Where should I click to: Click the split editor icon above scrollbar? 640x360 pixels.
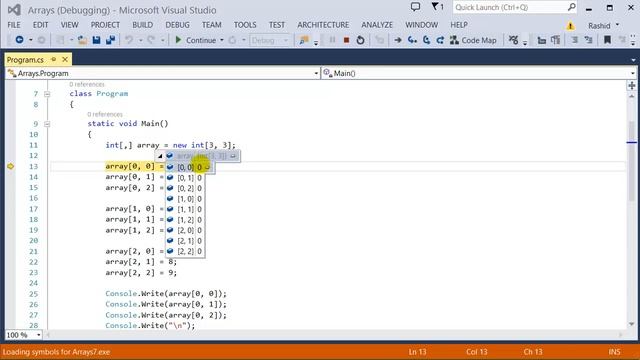[x=631, y=85]
